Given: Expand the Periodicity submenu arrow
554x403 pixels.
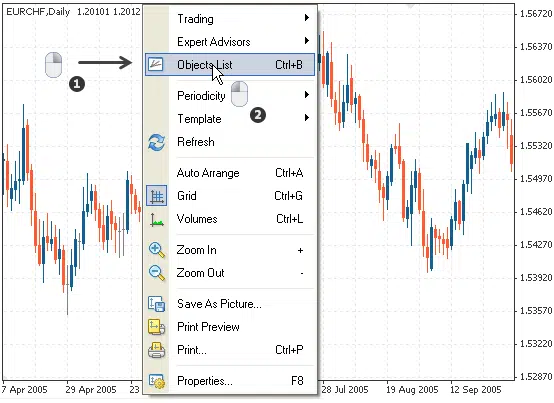Looking at the screenshot, I should [307, 95].
